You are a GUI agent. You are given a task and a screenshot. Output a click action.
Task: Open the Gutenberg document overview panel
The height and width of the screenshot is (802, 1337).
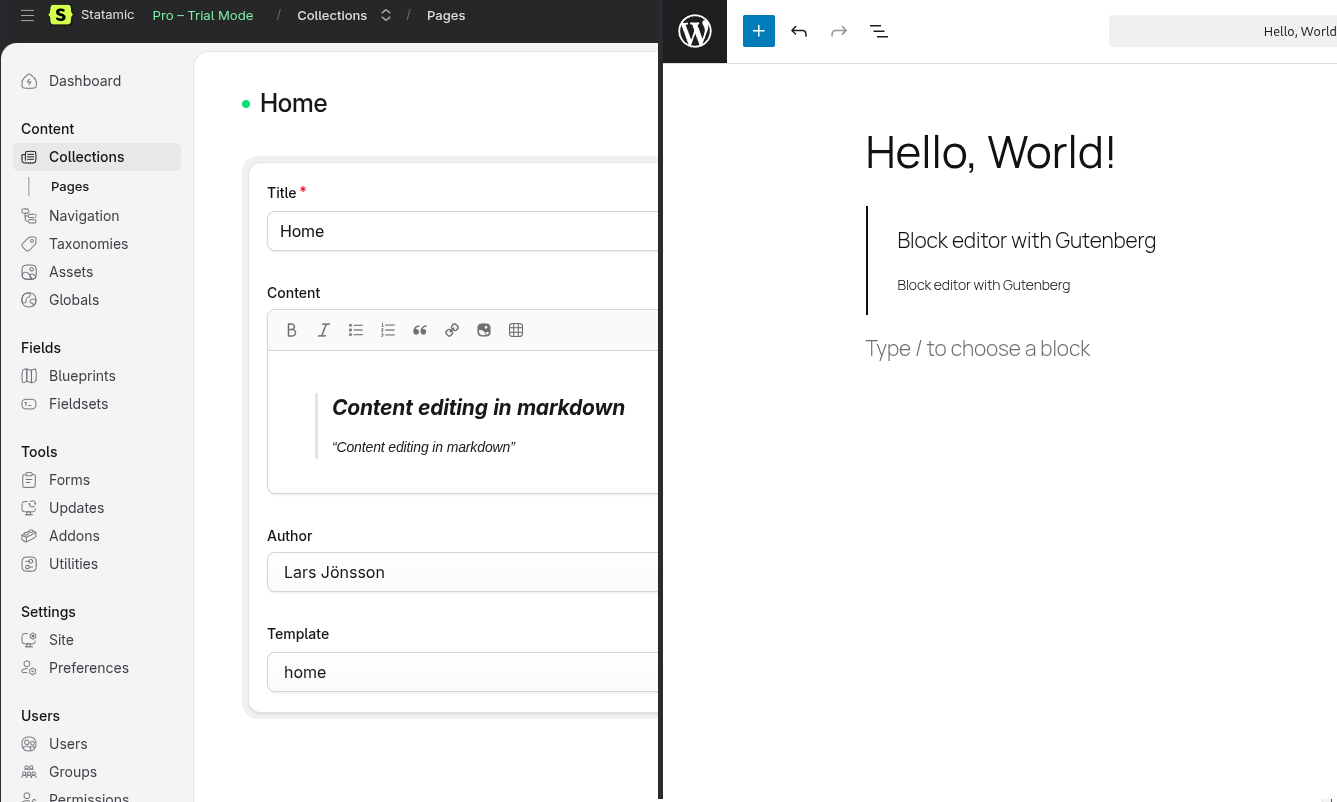[x=879, y=31]
